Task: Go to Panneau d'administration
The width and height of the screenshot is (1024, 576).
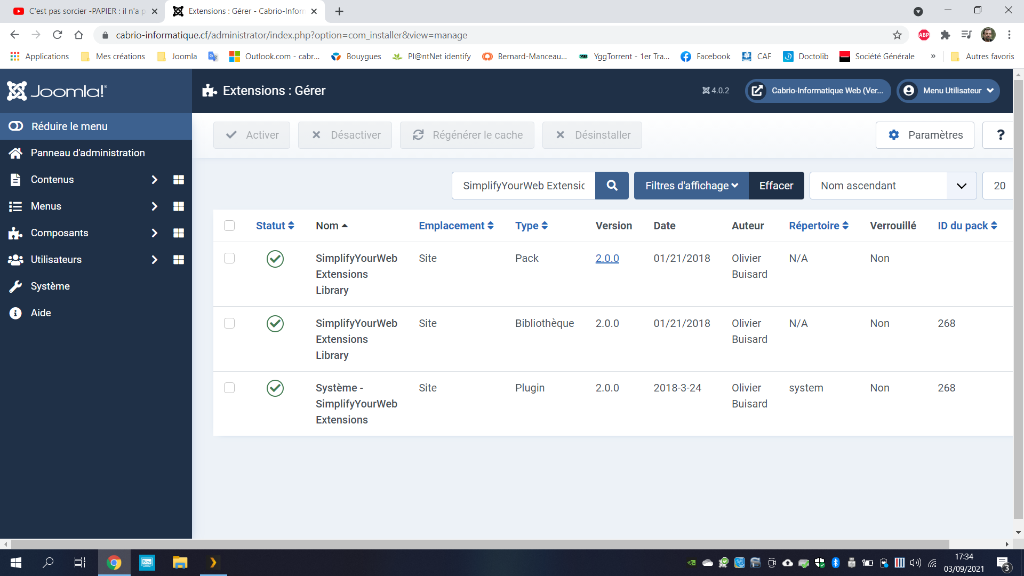Action: (x=87, y=153)
